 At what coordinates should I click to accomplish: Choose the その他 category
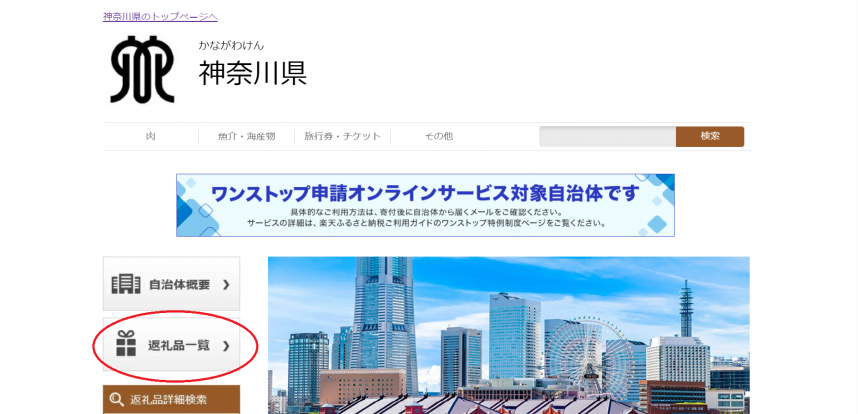438,137
